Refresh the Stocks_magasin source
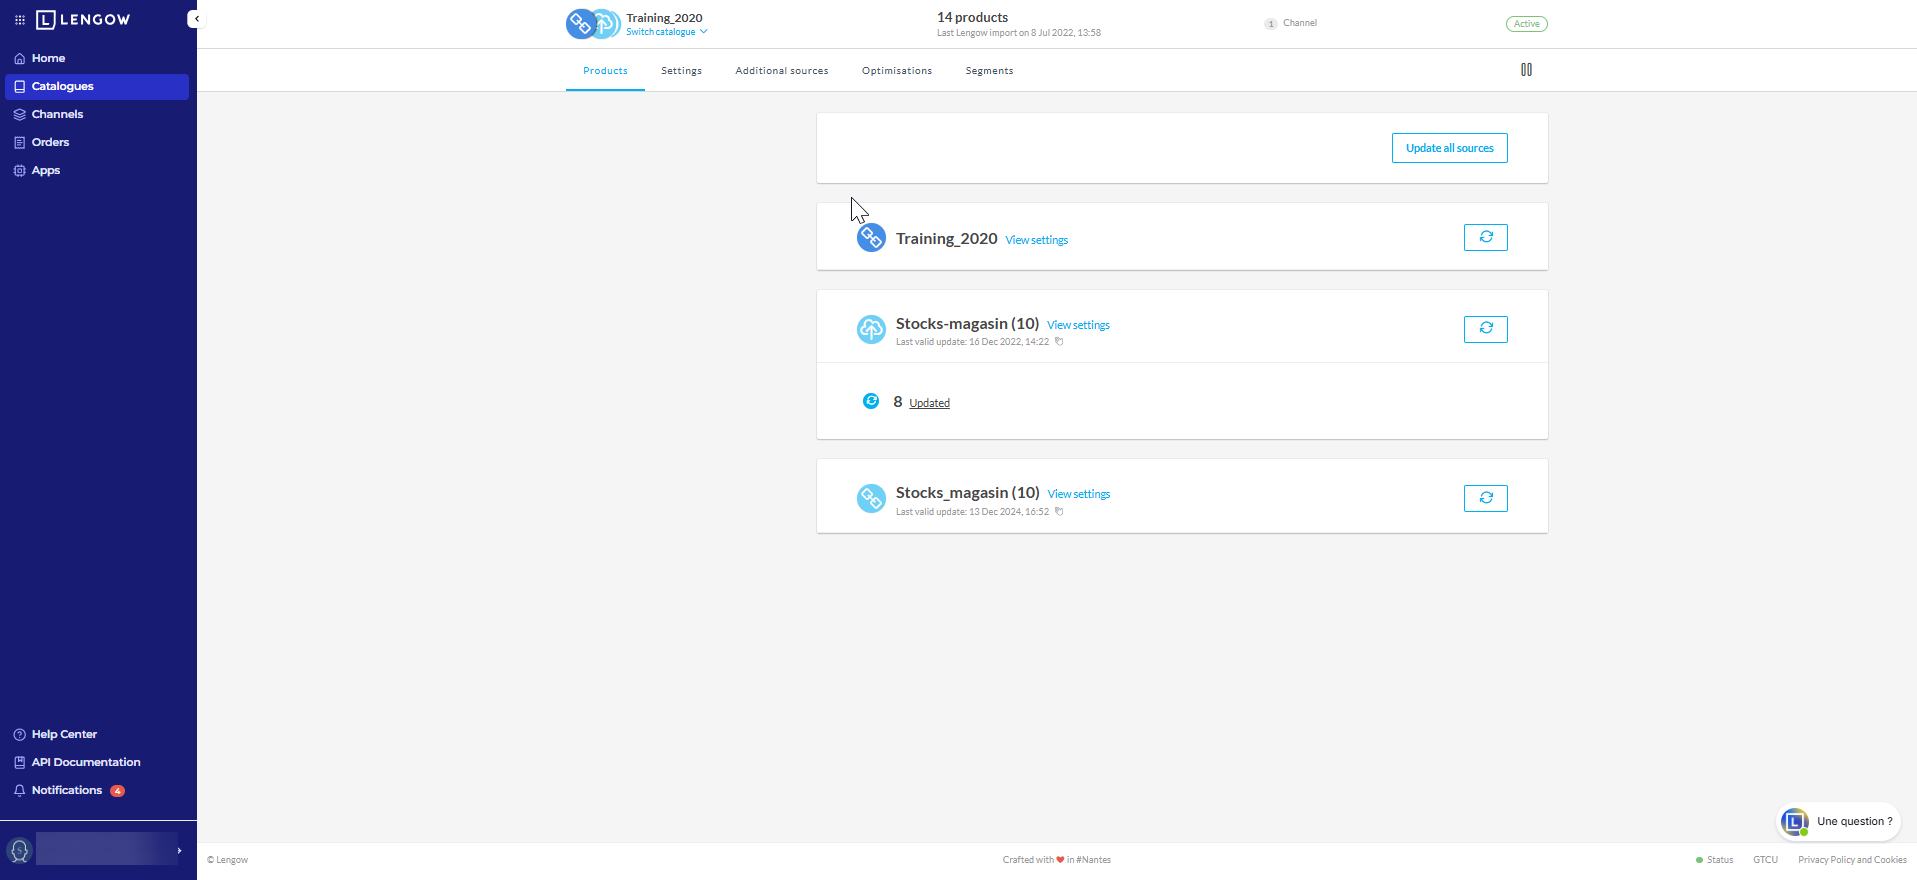The width and height of the screenshot is (1917, 880). pos(1485,498)
